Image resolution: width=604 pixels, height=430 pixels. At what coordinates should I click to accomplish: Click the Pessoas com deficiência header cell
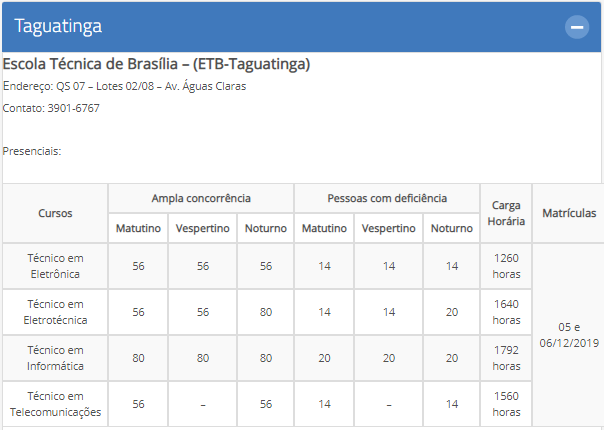coord(387,198)
